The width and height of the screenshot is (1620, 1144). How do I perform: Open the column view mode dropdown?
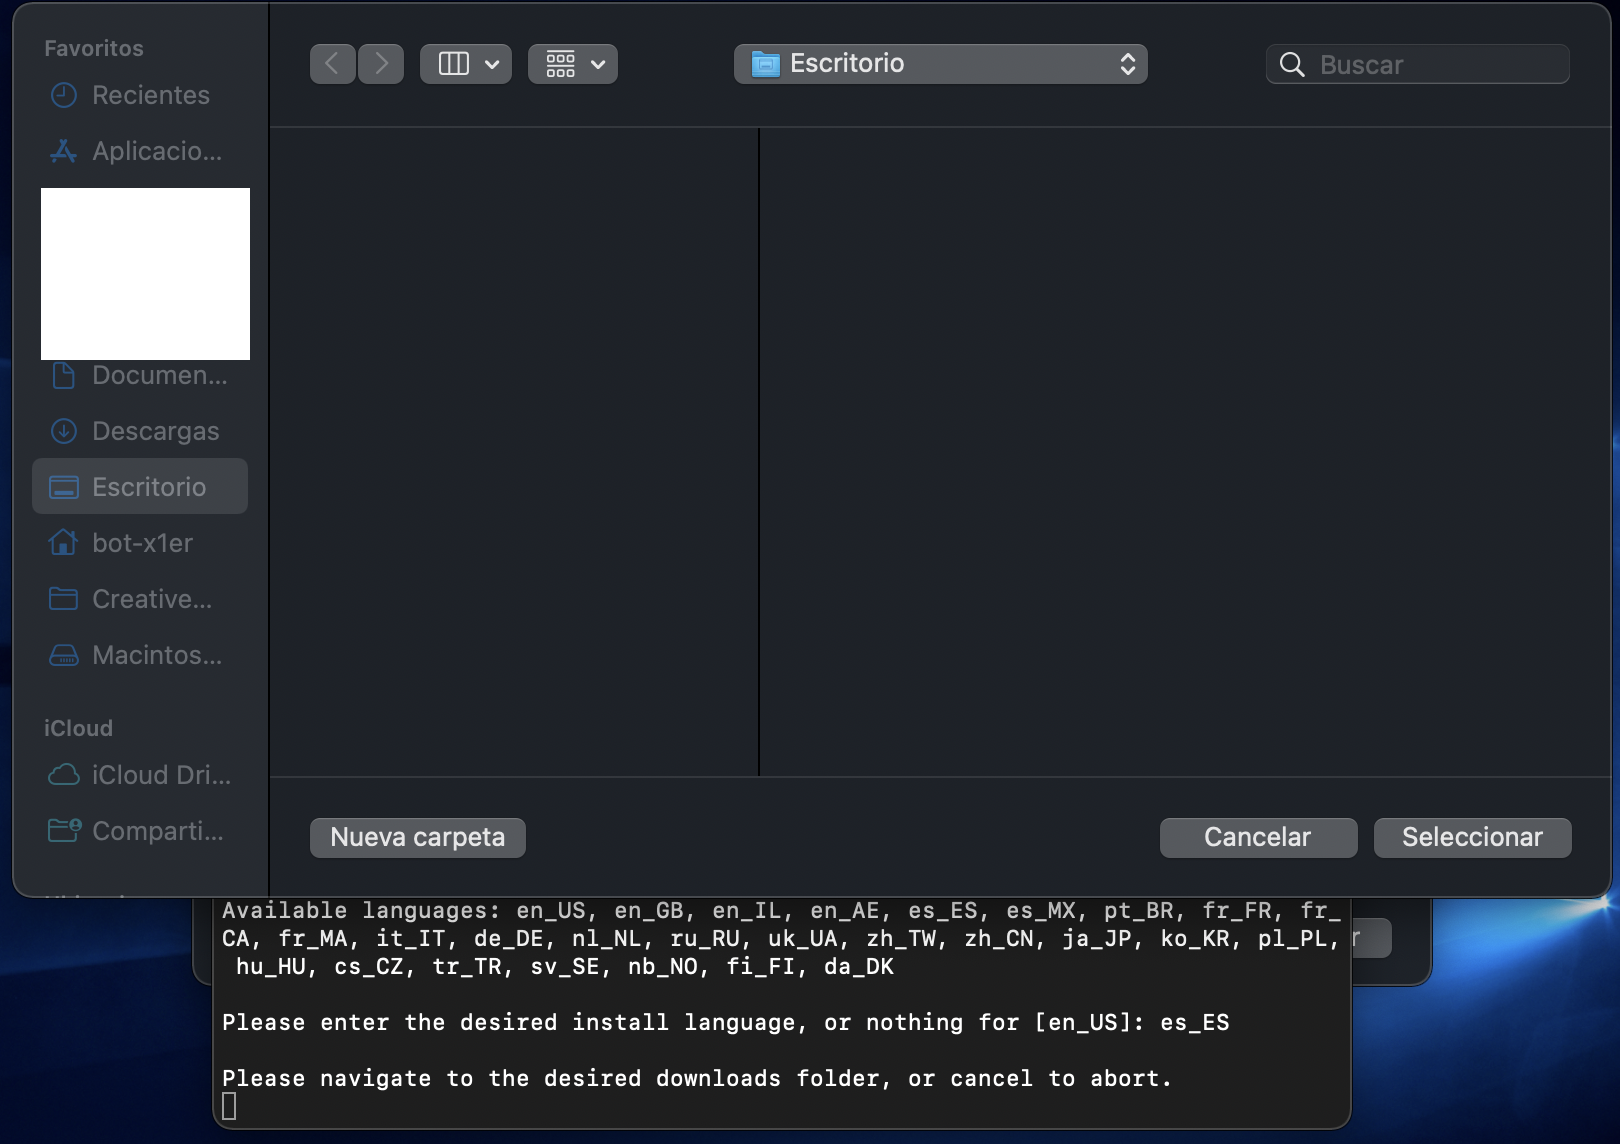pos(466,64)
